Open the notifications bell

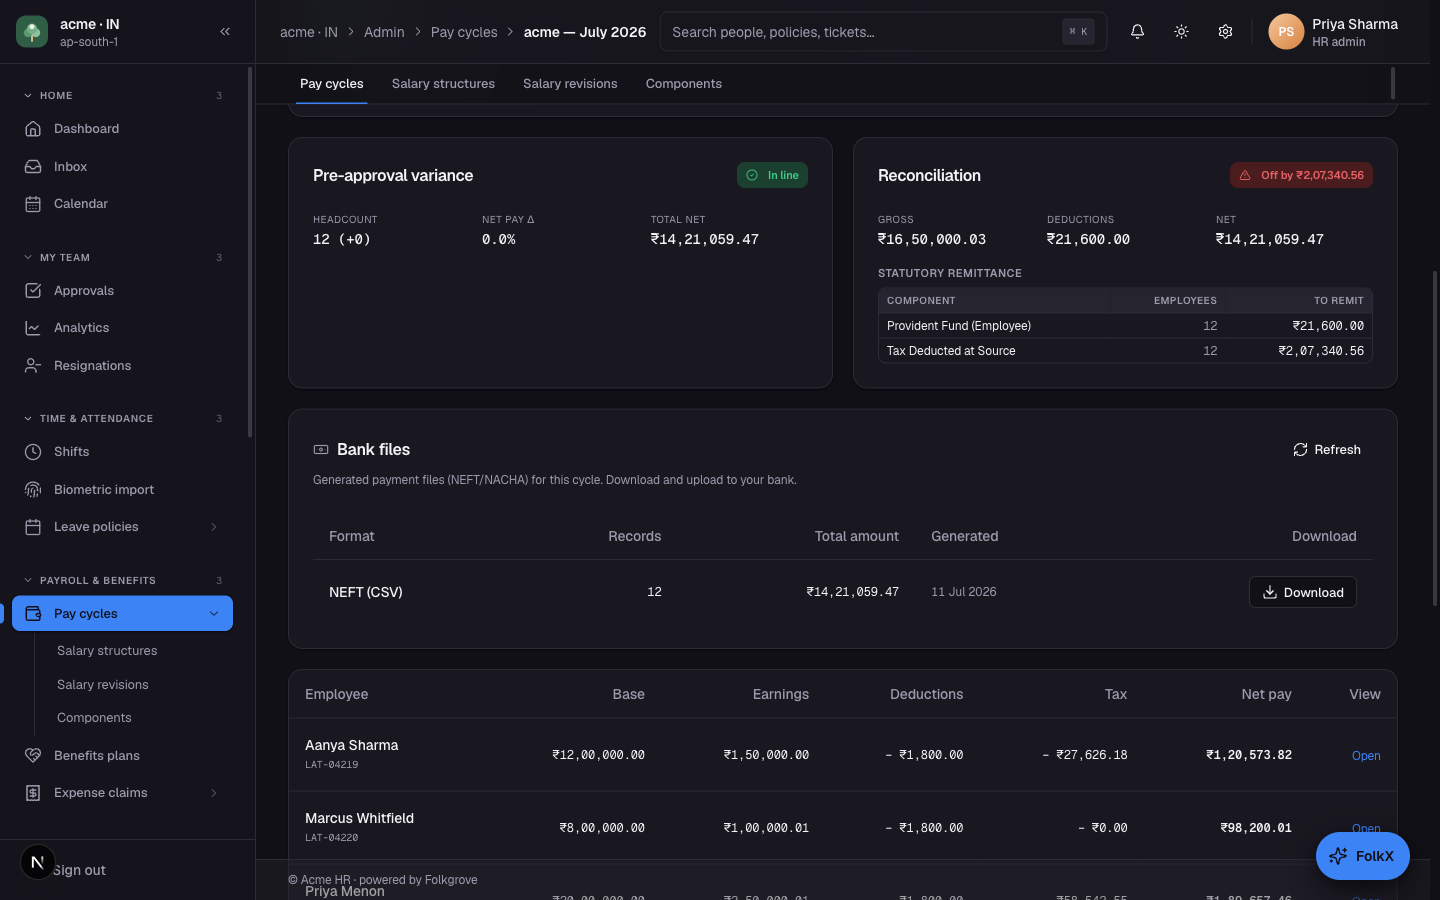click(1137, 32)
